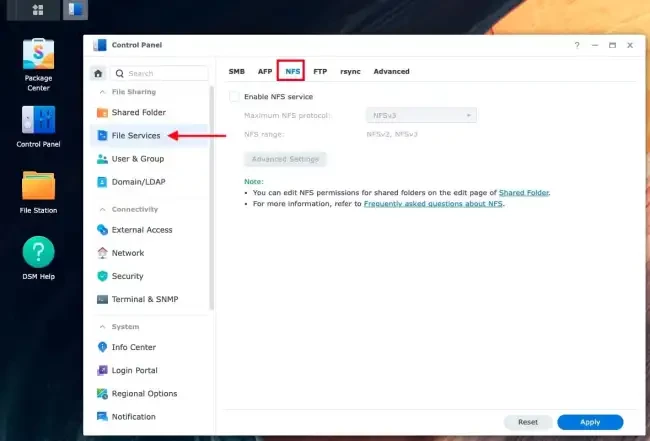Open Shared Folder in the sidebar
The image size is (650, 441).
(149, 112)
